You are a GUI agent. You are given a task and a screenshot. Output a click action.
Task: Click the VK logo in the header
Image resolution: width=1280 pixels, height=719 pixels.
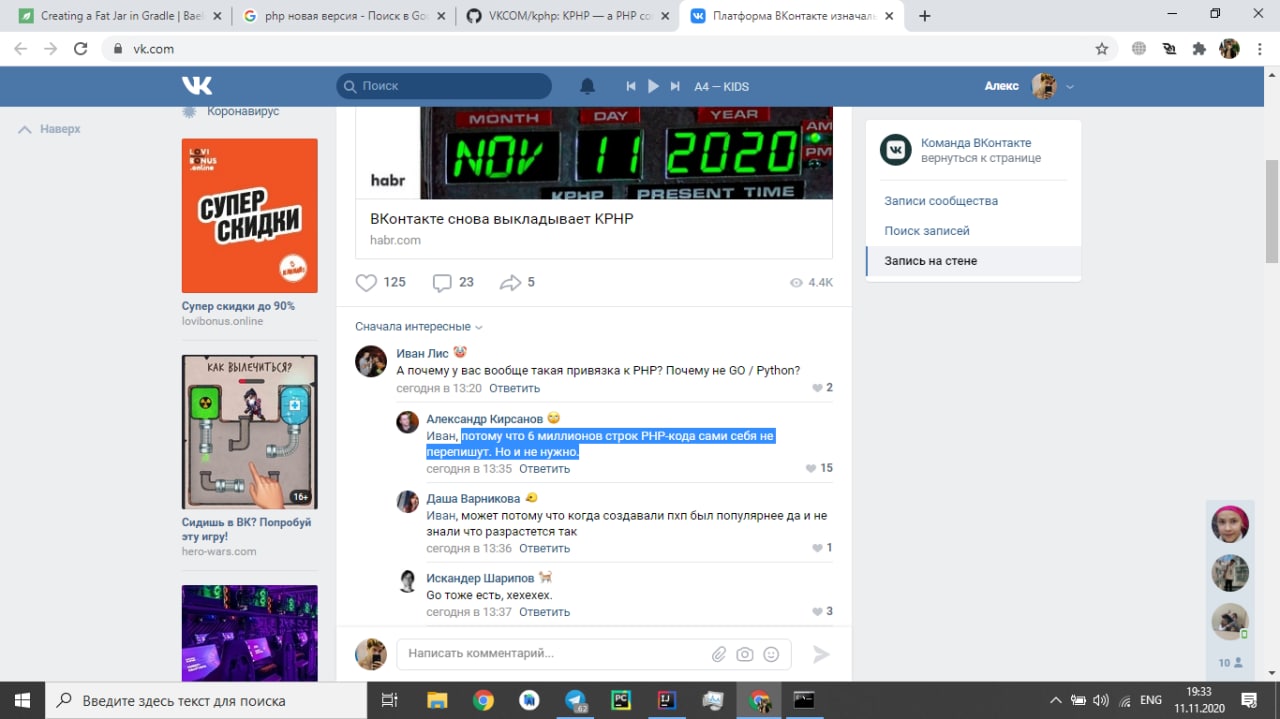[197, 86]
